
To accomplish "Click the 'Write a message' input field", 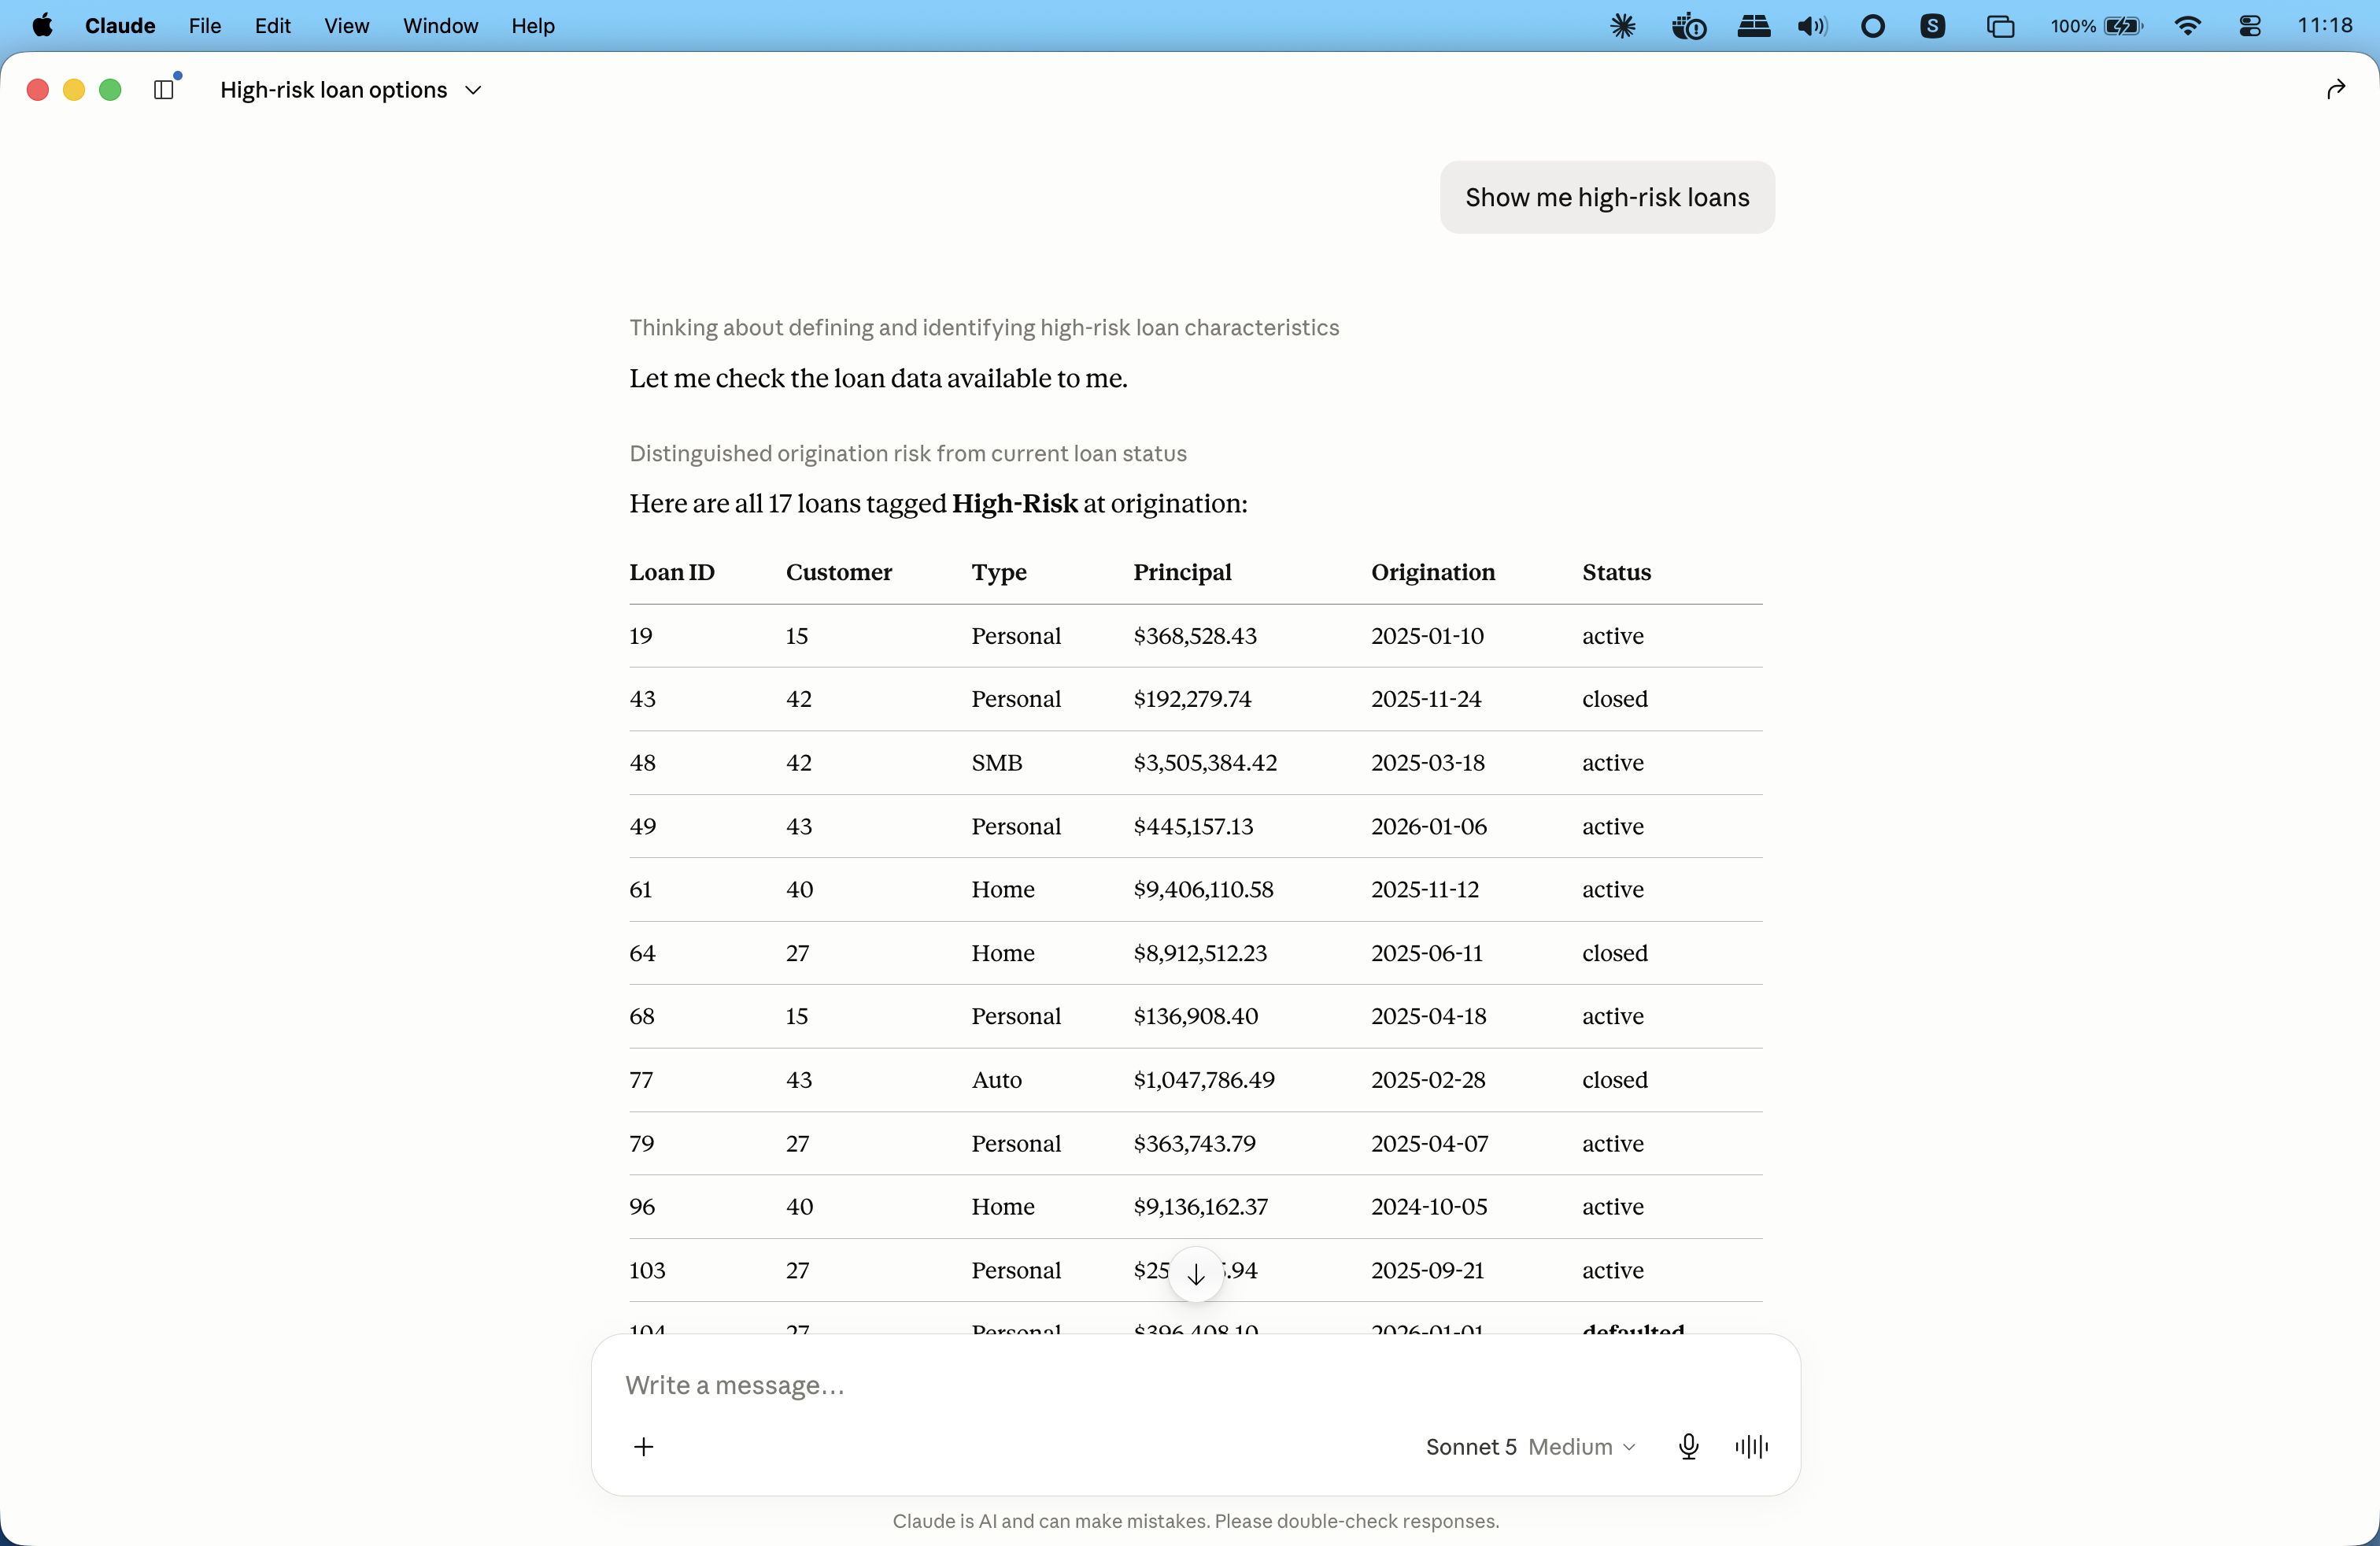I will pos(1196,1385).
